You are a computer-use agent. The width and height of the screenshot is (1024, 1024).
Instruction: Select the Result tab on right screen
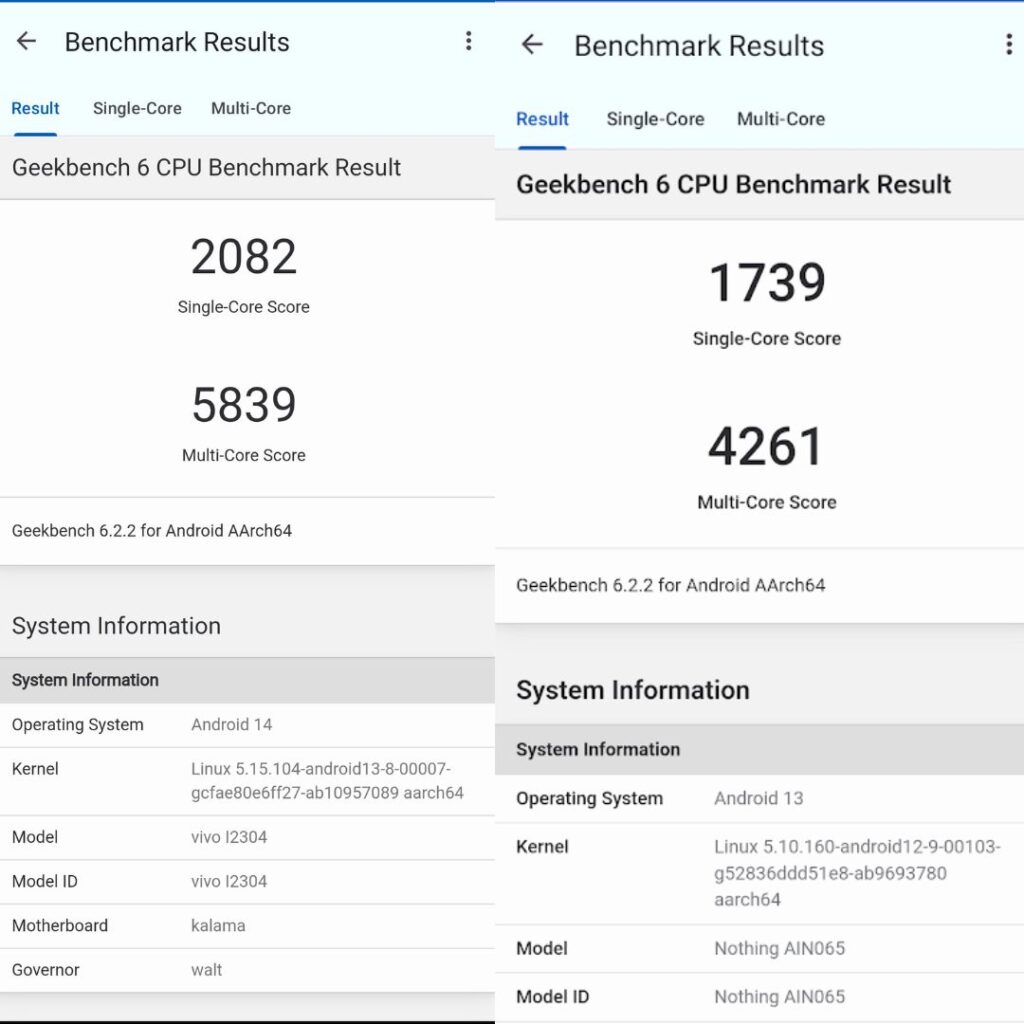point(542,119)
